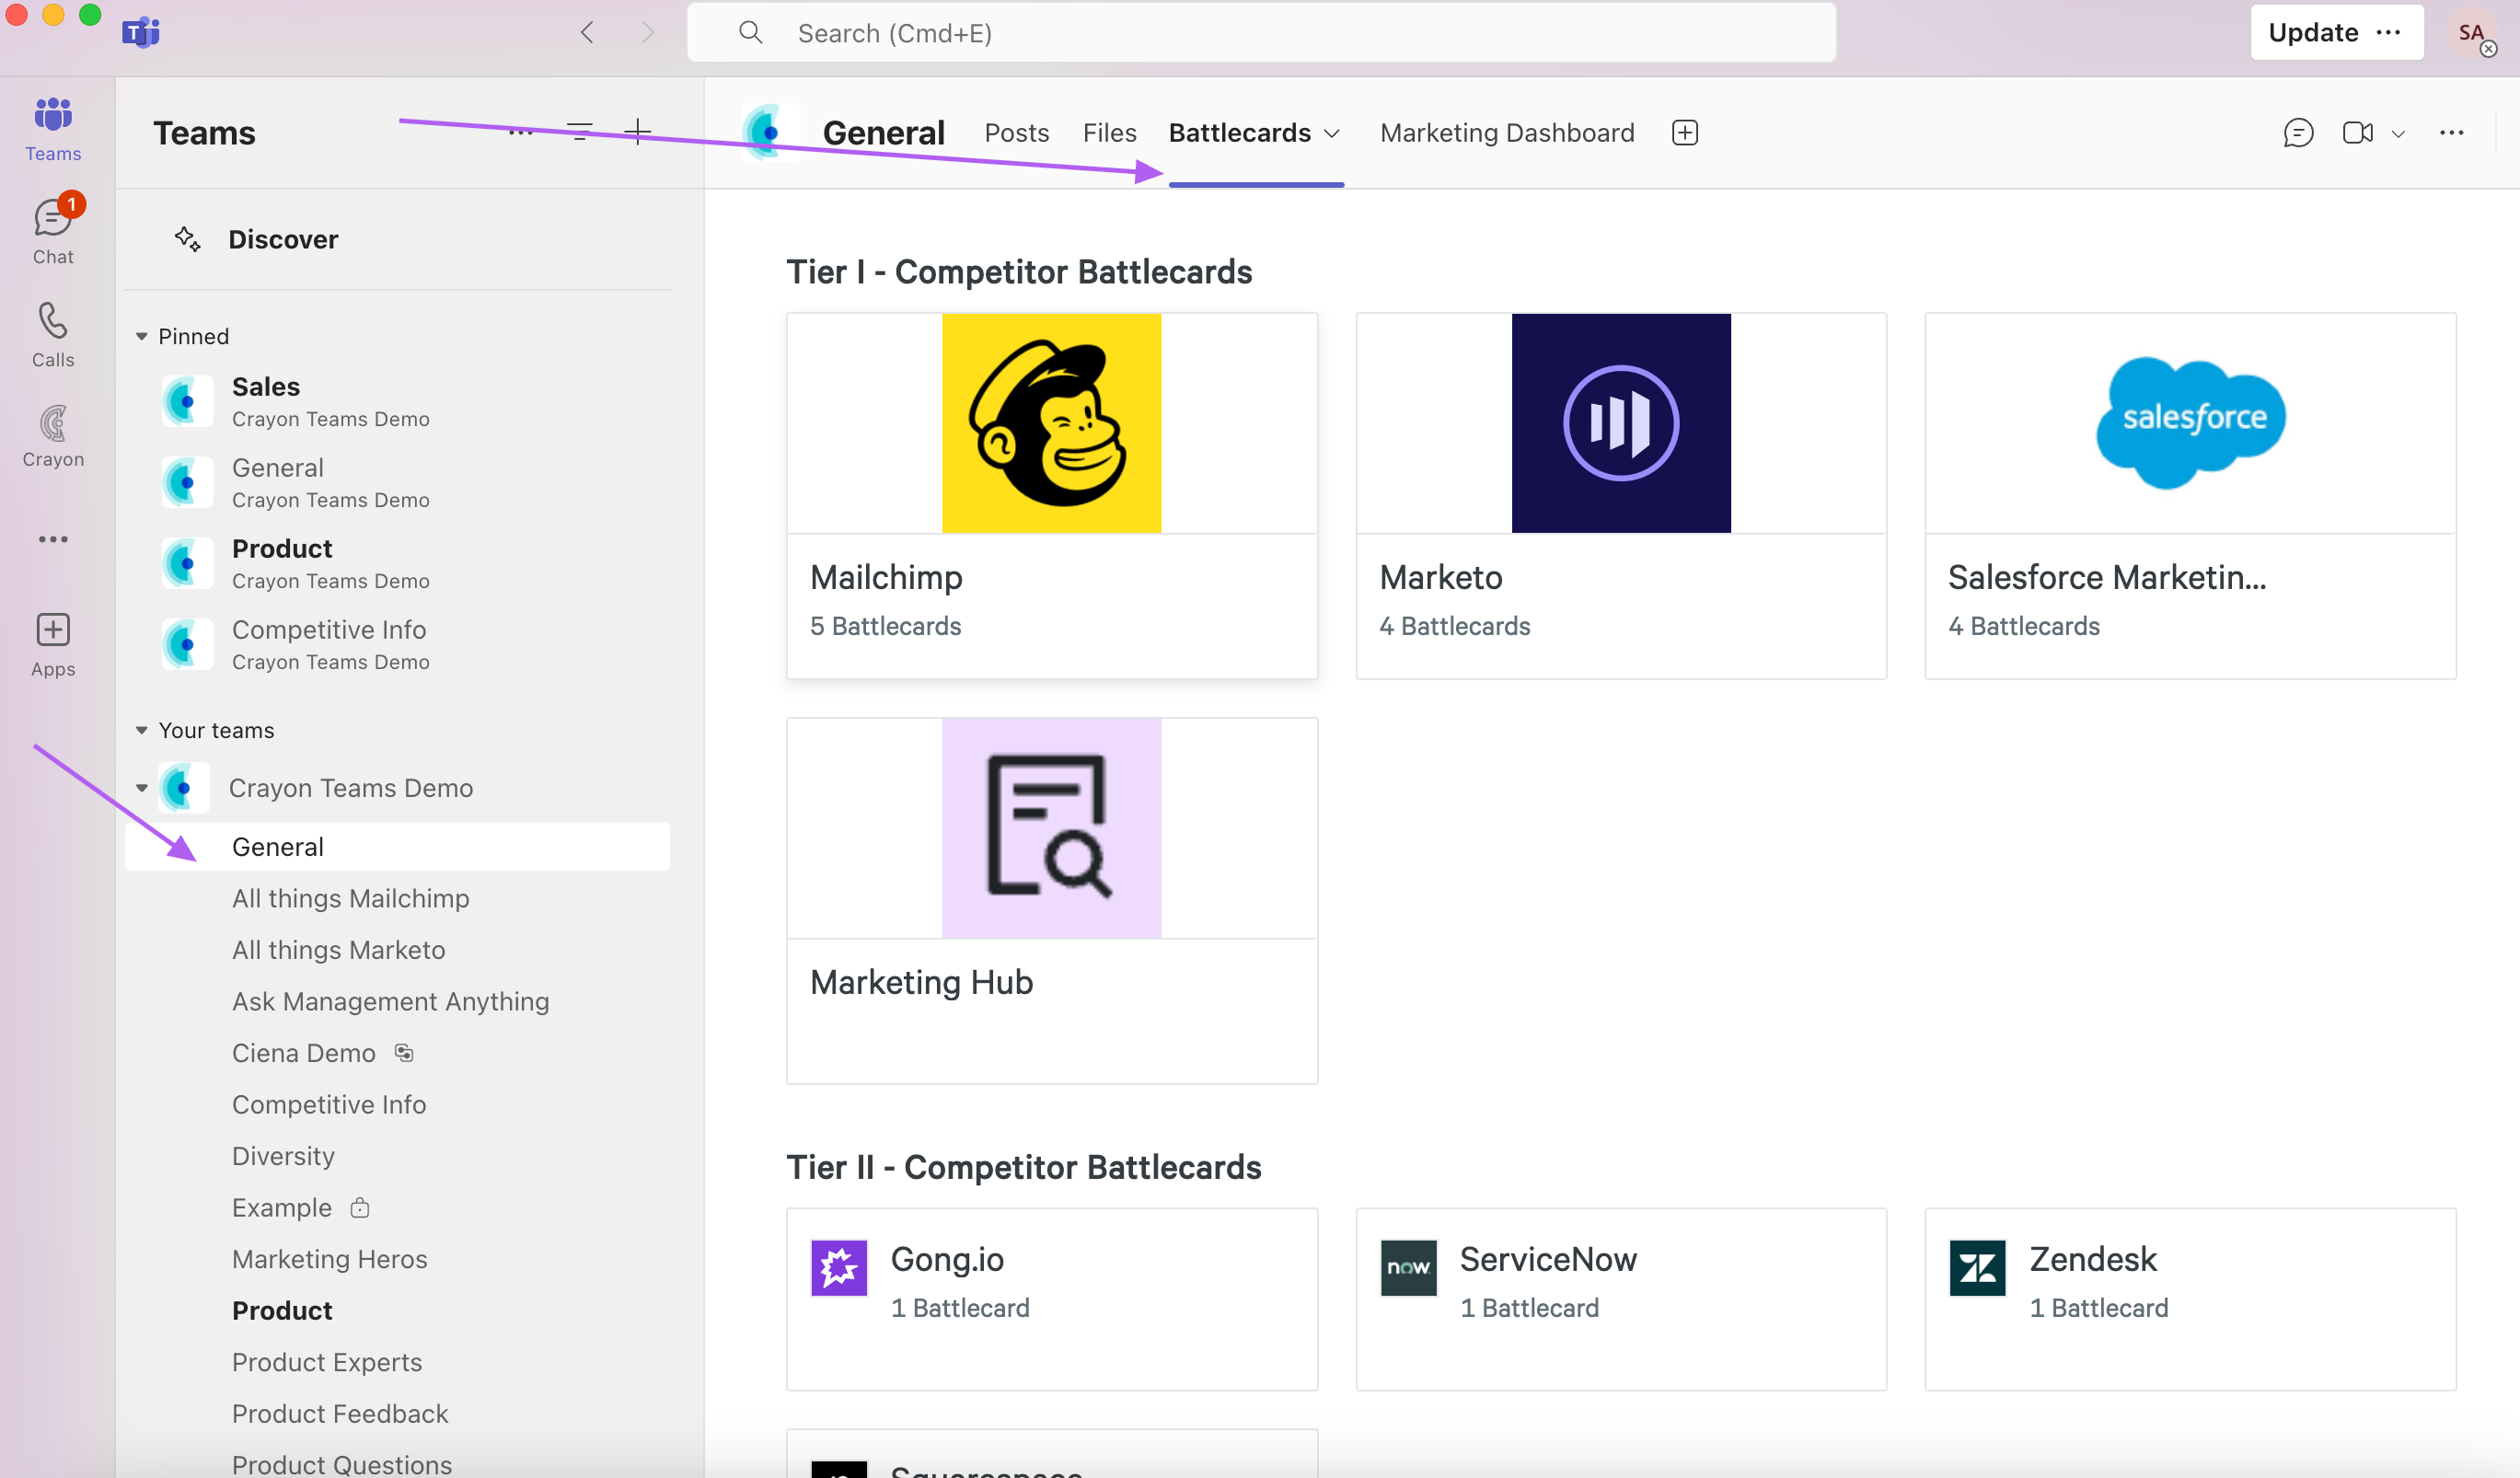Collapse the Pinned section
The width and height of the screenshot is (2520, 1478).
pyautogui.click(x=142, y=337)
